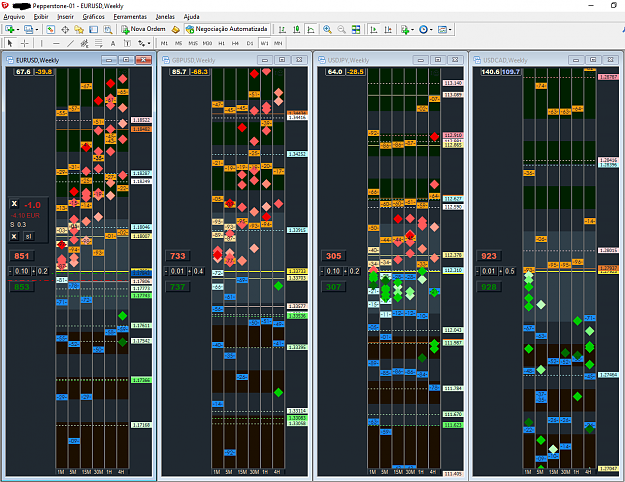Open the Inserir menu
This screenshot has height=482, width=625.
[x=65, y=17]
